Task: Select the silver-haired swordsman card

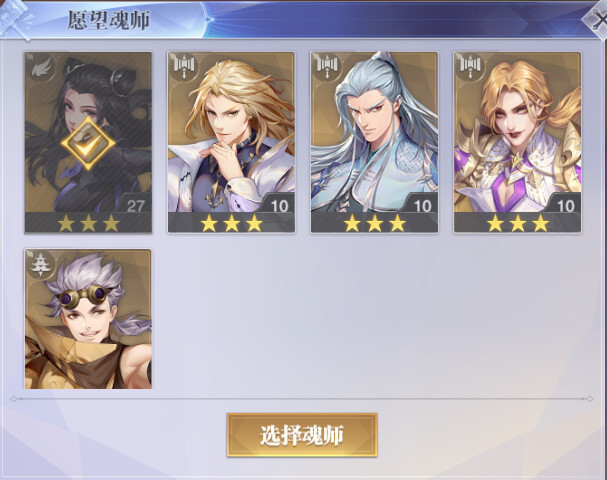Action: pos(374,142)
